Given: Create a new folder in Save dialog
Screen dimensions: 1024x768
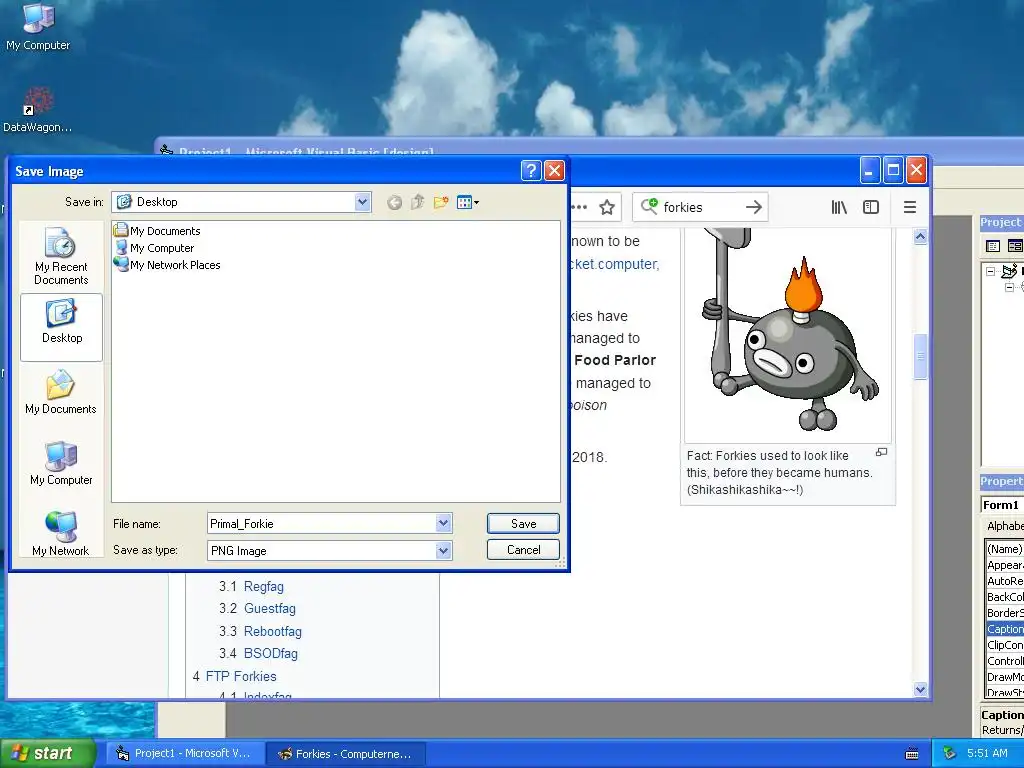Looking at the screenshot, I should [x=441, y=202].
